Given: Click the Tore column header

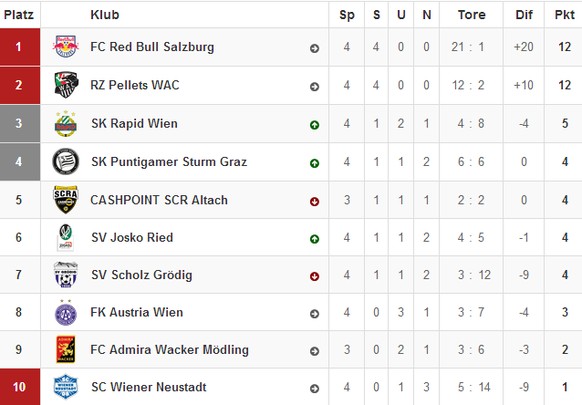Looking at the screenshot, I should pos(471,14).
